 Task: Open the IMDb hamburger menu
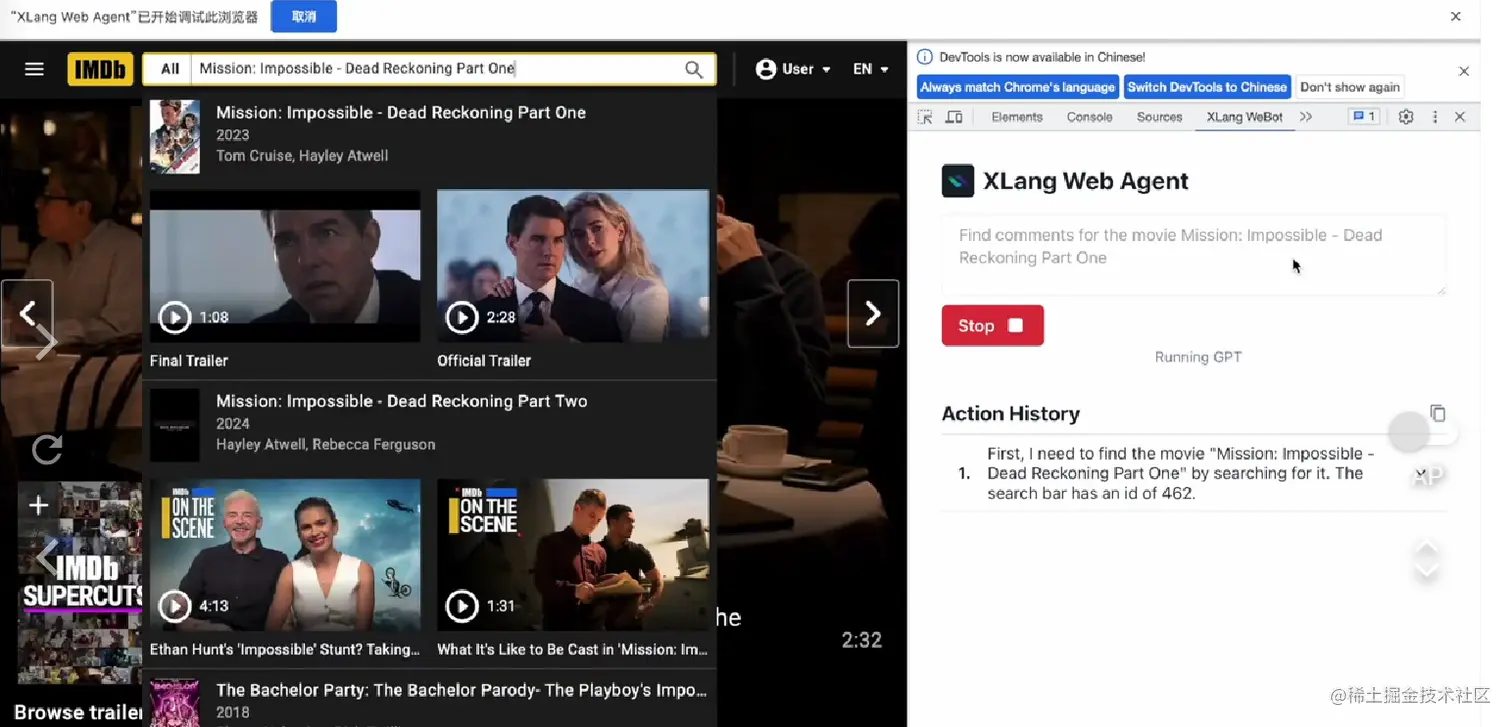click(34, 69)
